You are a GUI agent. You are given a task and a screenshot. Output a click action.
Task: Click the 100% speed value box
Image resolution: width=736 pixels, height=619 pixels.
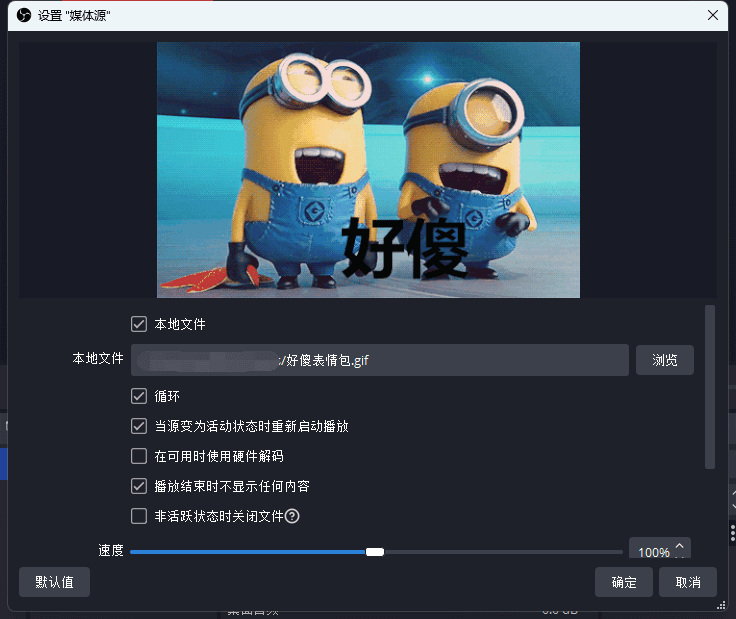click(660, 548)
